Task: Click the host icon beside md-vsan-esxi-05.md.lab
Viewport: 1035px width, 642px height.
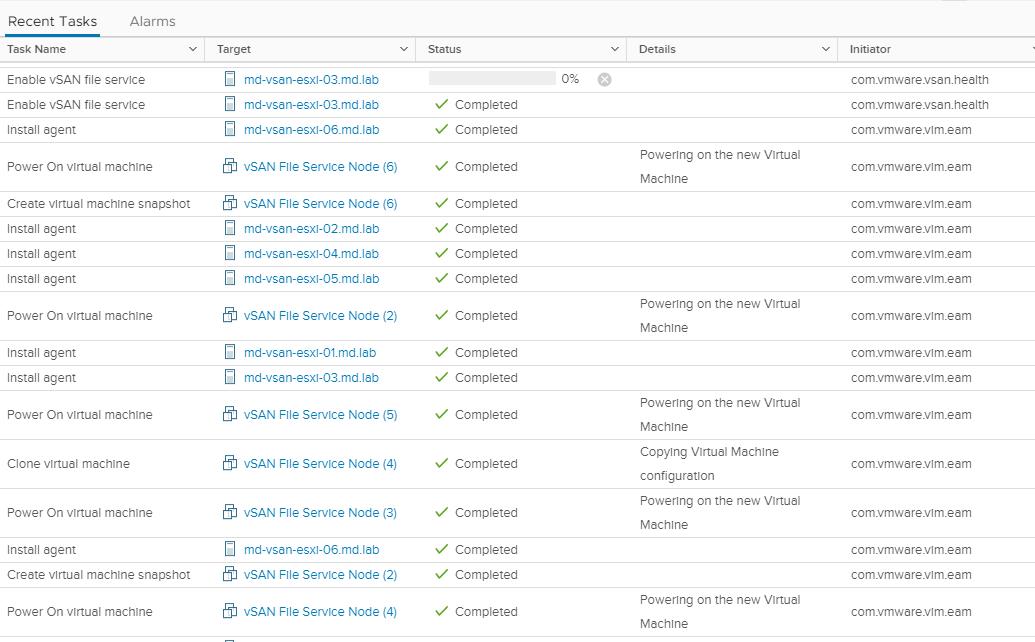Action: point(230,278)
